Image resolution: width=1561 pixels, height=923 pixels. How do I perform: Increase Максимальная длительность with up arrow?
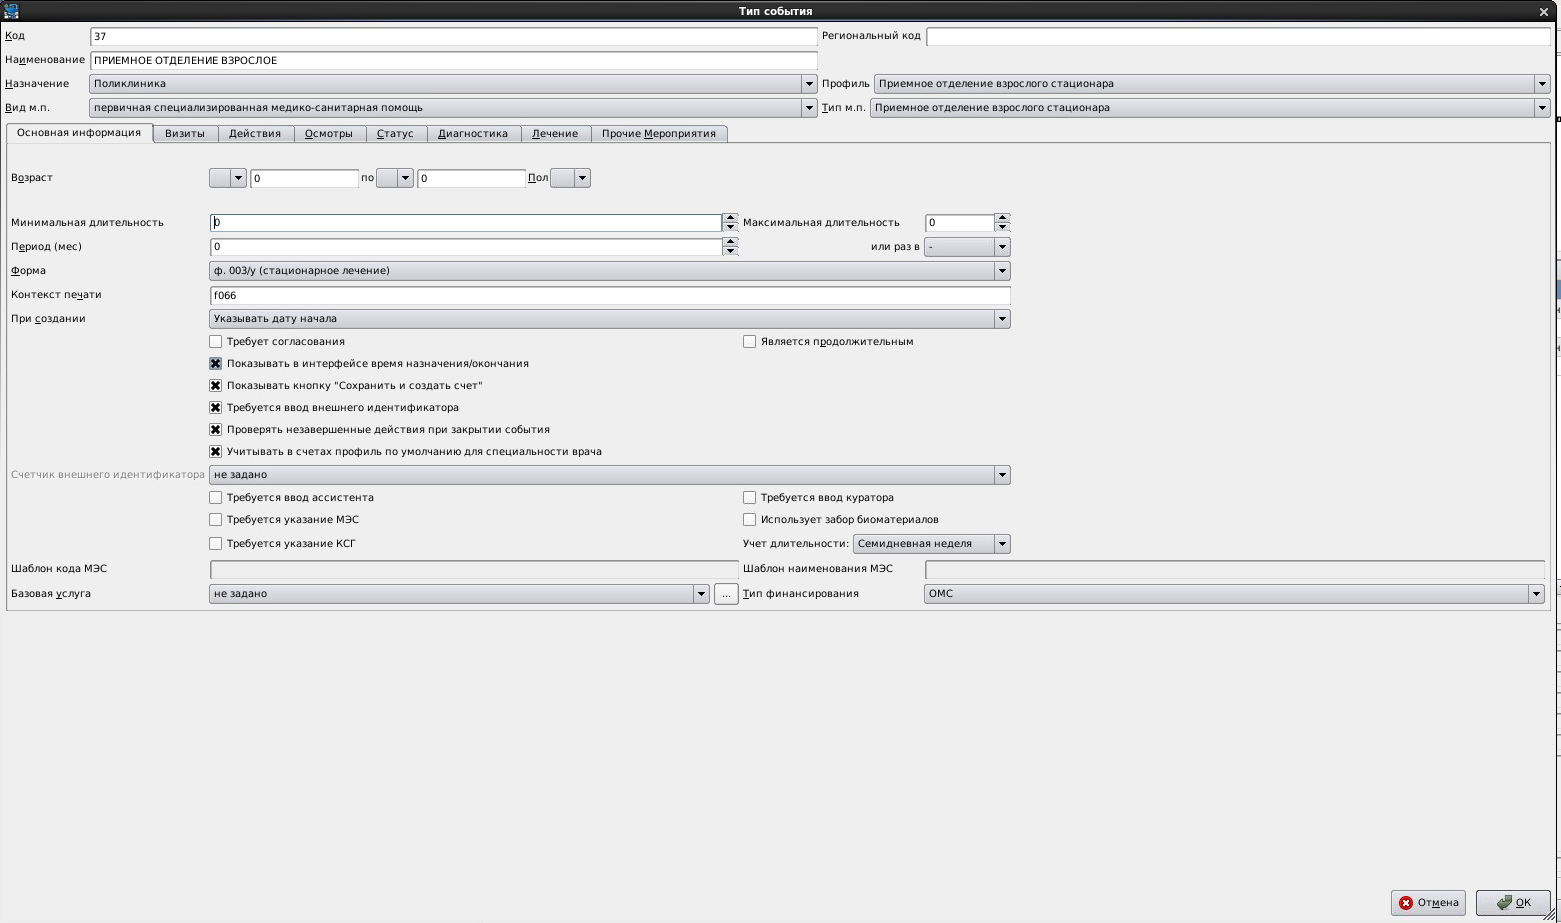(x=1002, y=218)
